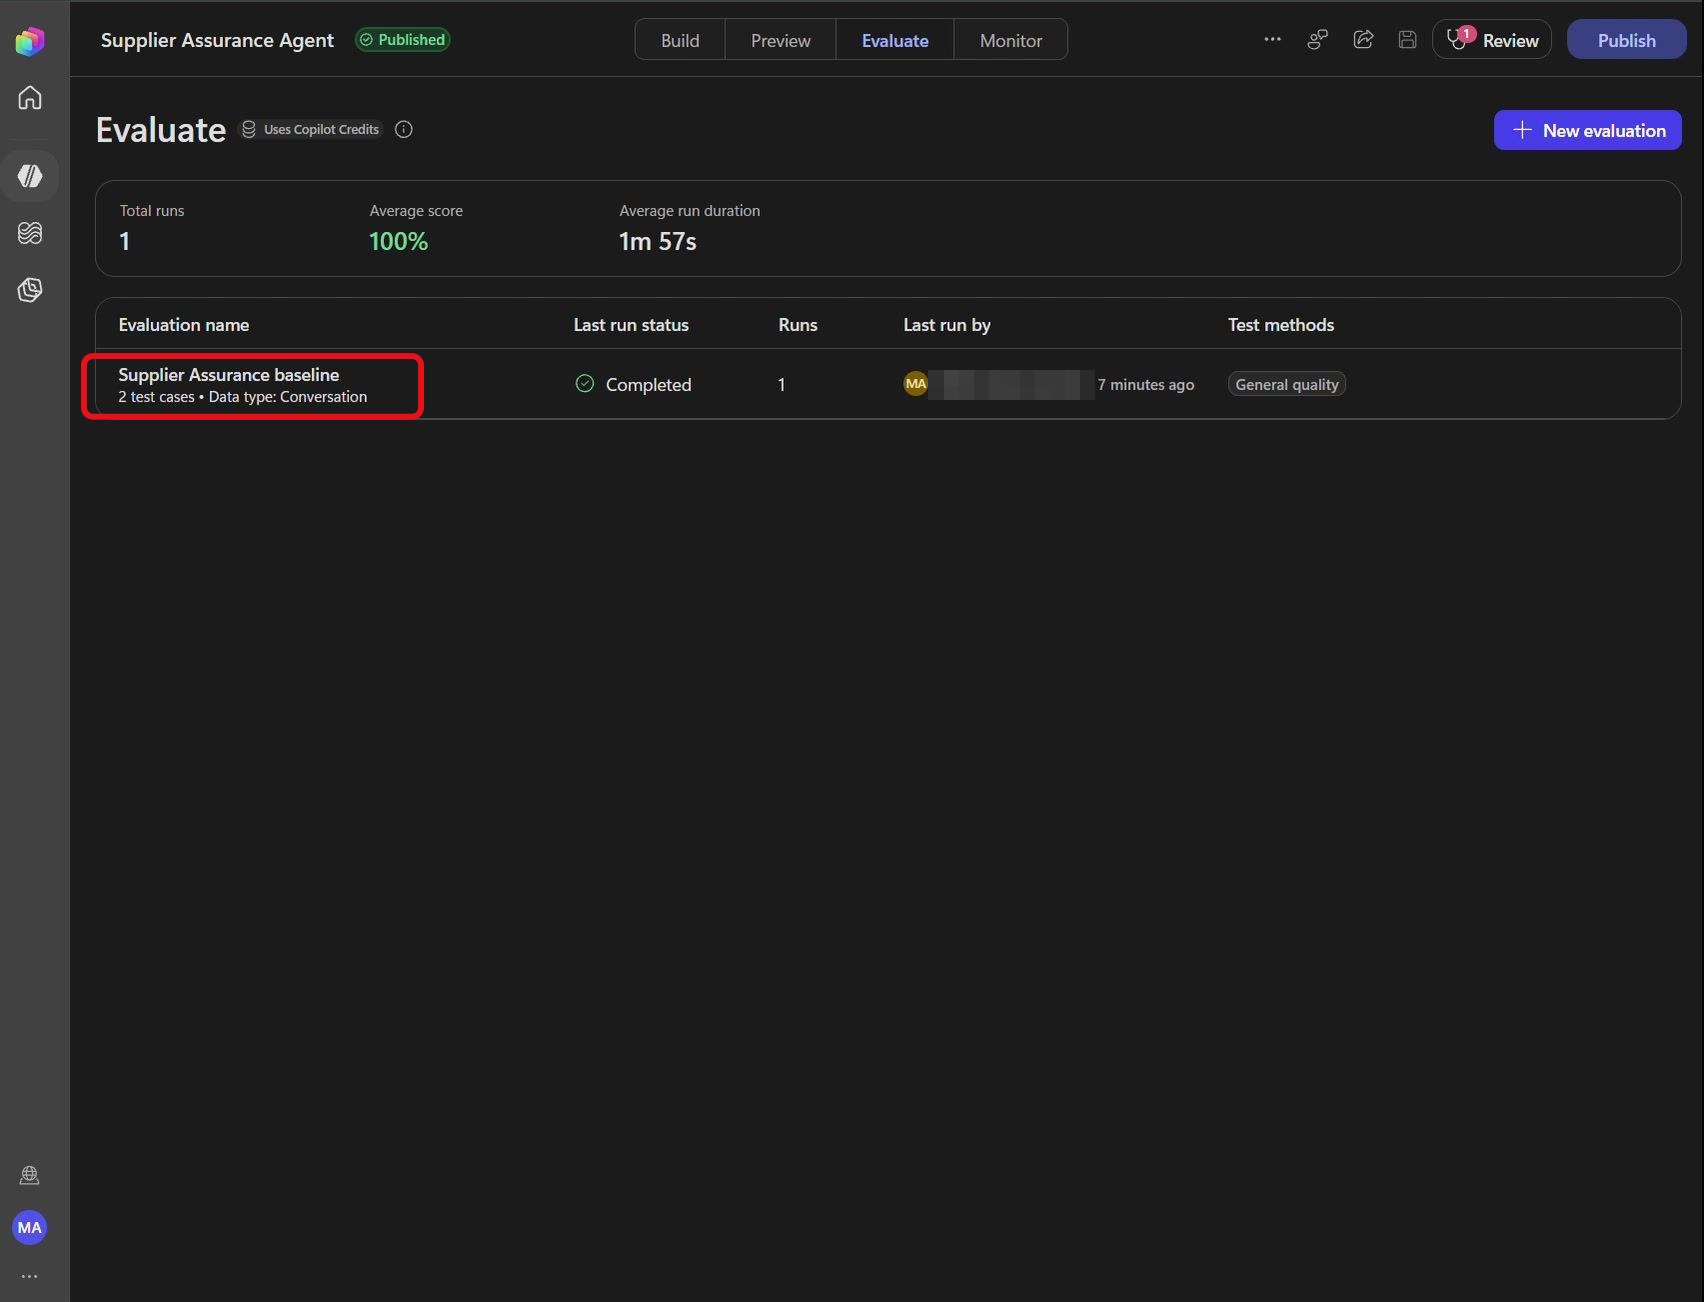
Task: Open the sidebar's bottom three-dots menu
Action: [30, 1276]
